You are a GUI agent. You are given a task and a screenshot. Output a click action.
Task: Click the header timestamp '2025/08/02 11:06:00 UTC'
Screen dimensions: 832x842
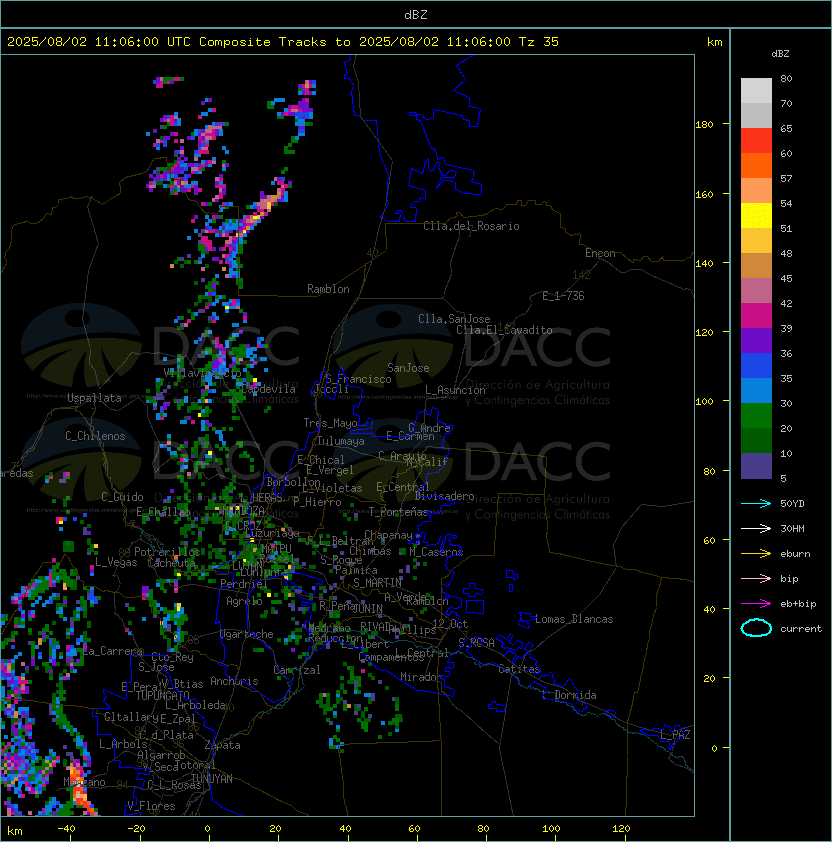click(x=99, y=42)
